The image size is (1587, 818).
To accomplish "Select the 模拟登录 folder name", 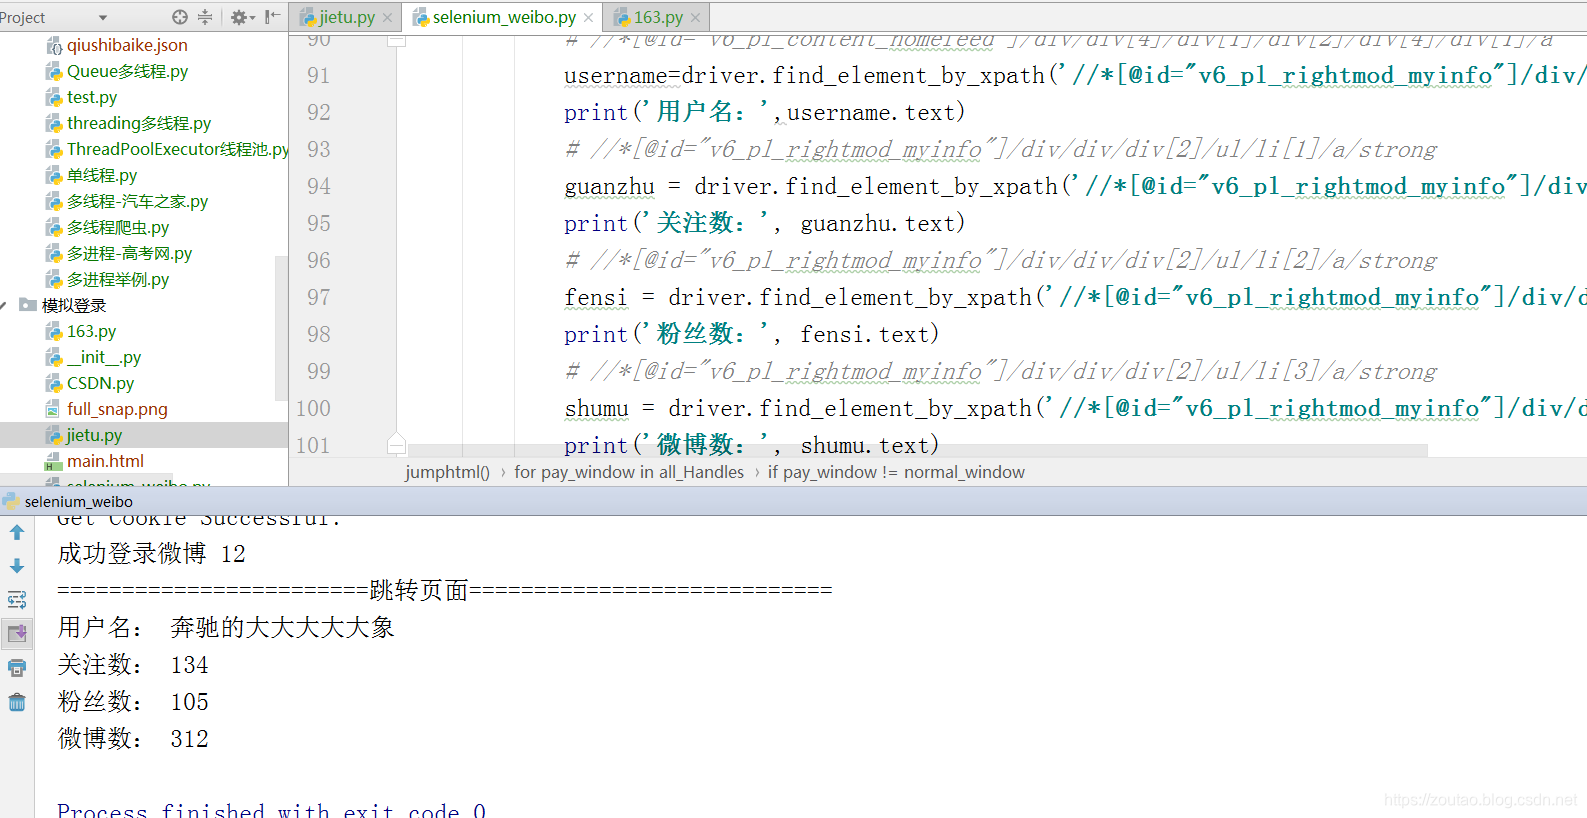I will point(74,305).
